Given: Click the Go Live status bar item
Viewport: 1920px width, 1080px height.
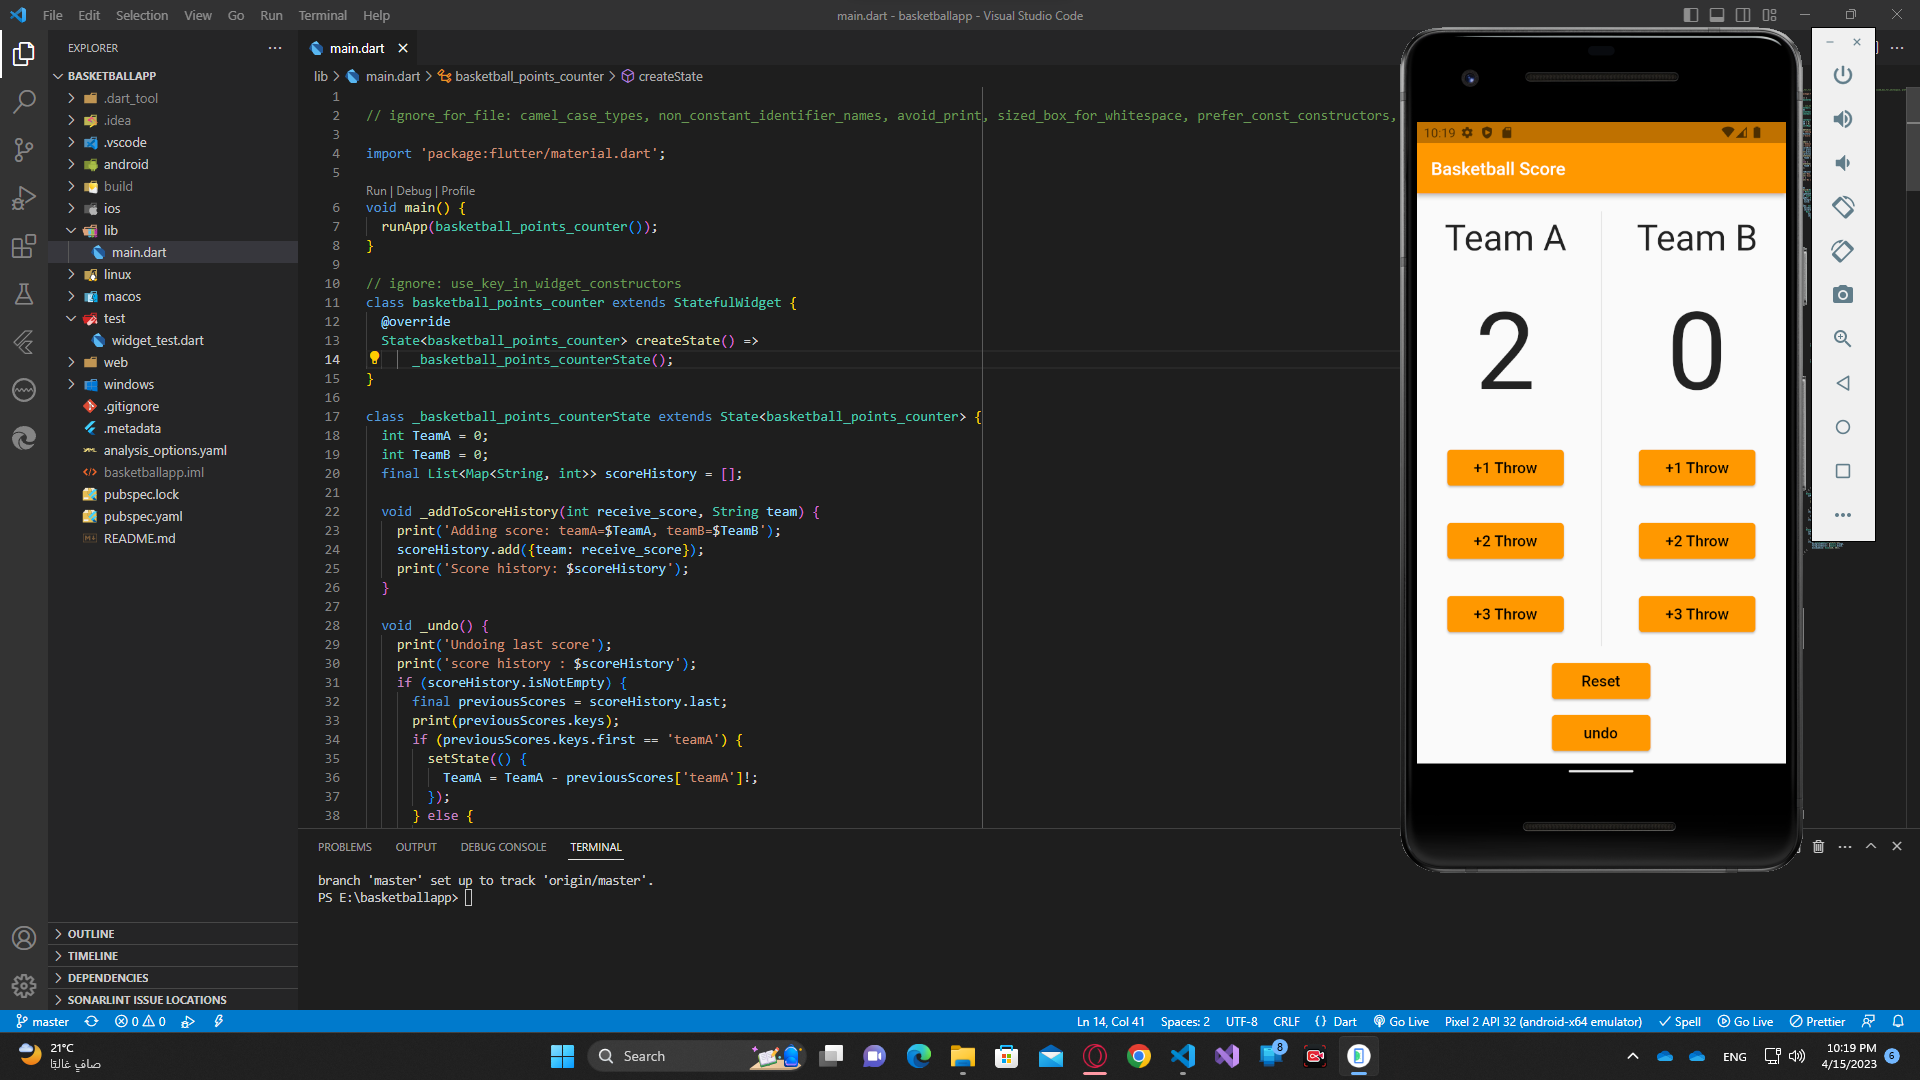Looking at the screenshot, I should tap(1401, 1021).
